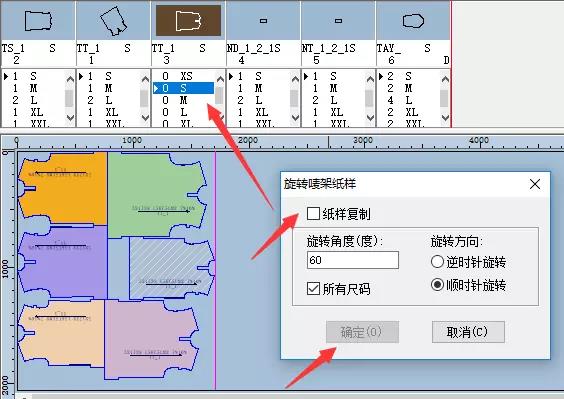This screenshot has height=399, width=564.
Task: Select the rotated TT_1 piece thumbnail numbered 1
Action: click(113, 21)
